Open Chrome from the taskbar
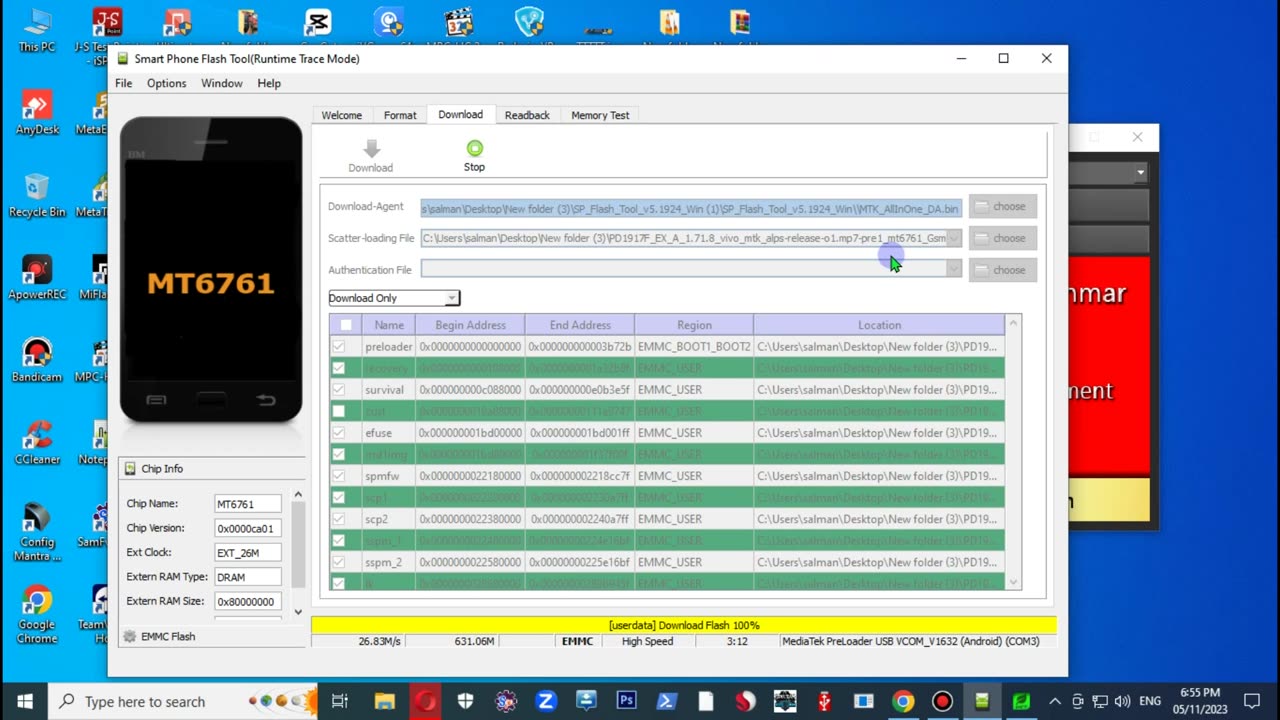The width and height of the screenshot is (1280, 720). [x=903, y=701]
